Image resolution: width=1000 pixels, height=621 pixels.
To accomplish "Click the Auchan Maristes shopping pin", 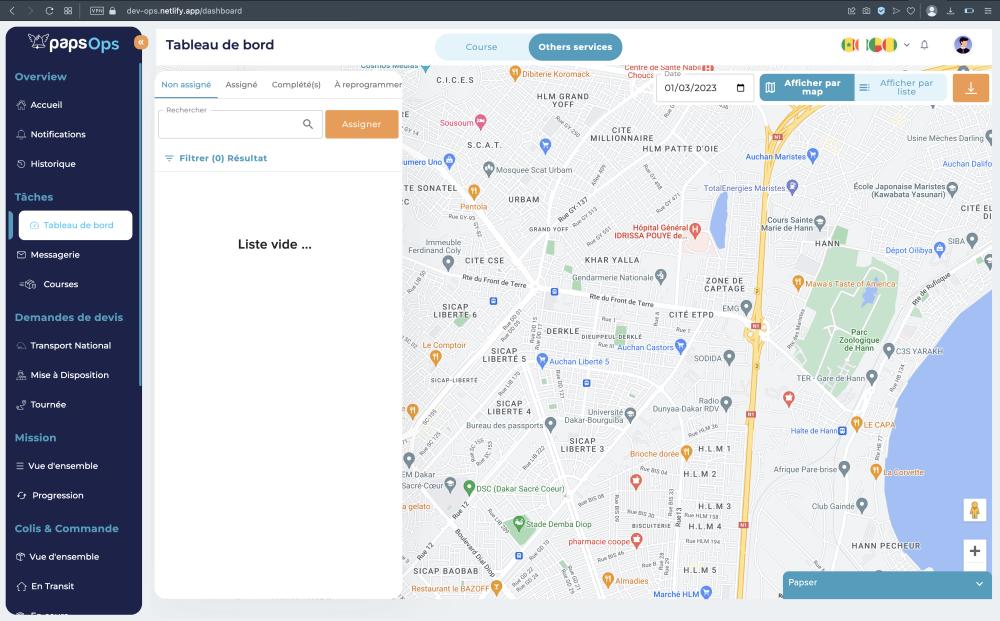I will (x=812, y=155).
